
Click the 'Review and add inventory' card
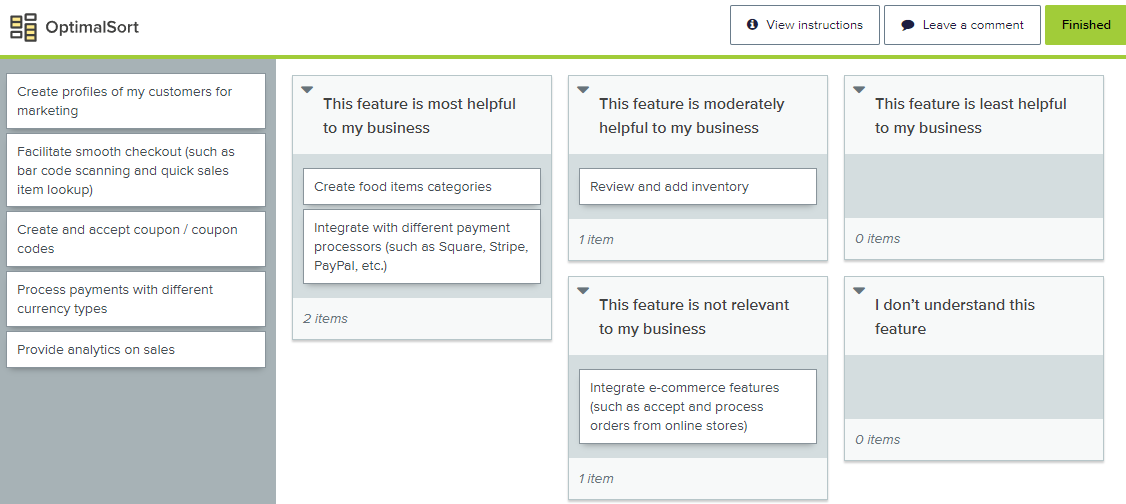[x=697, y=187]
